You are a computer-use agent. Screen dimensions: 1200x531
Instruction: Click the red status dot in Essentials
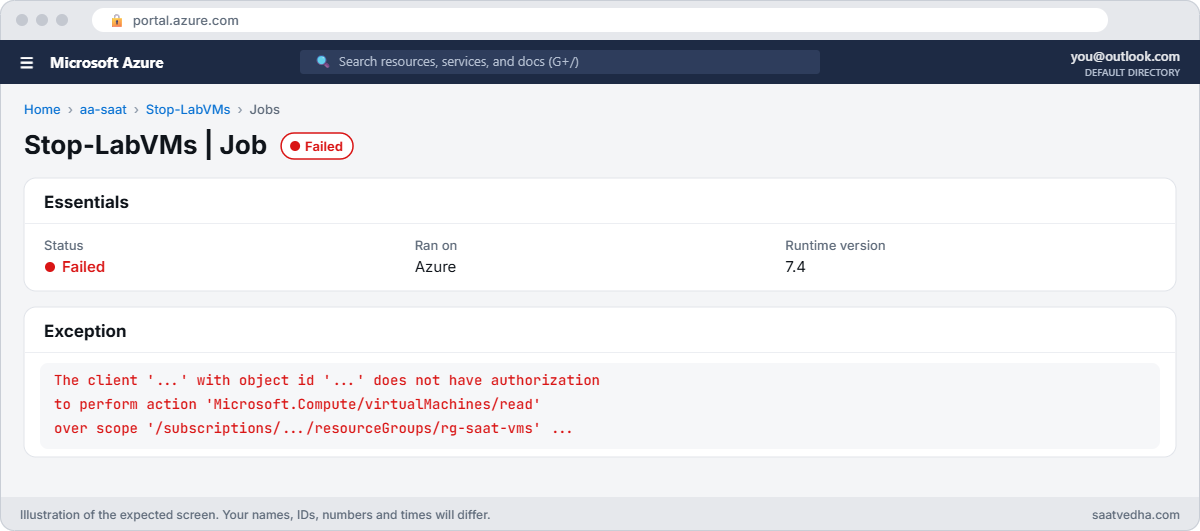coord(49,267)
